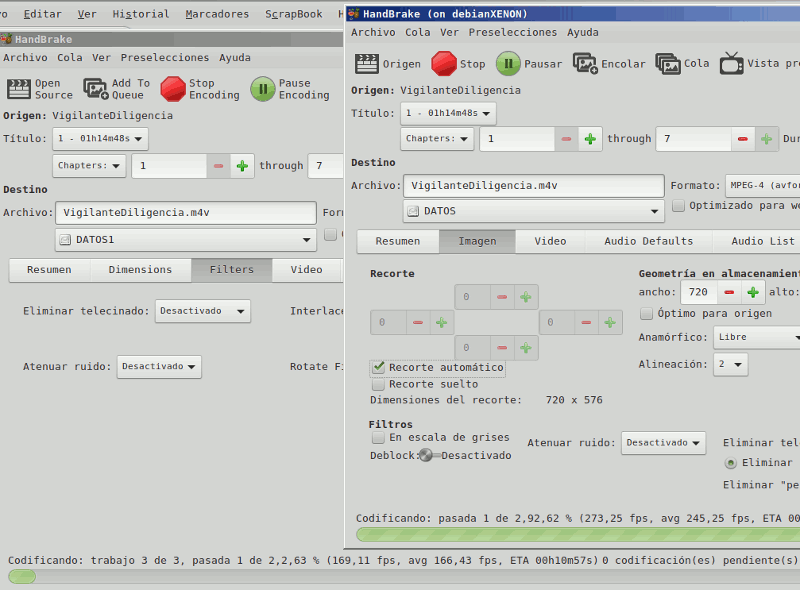The image size is (800, 590).
Task: Switch to Audio Defaults tab
Action: 648,241
